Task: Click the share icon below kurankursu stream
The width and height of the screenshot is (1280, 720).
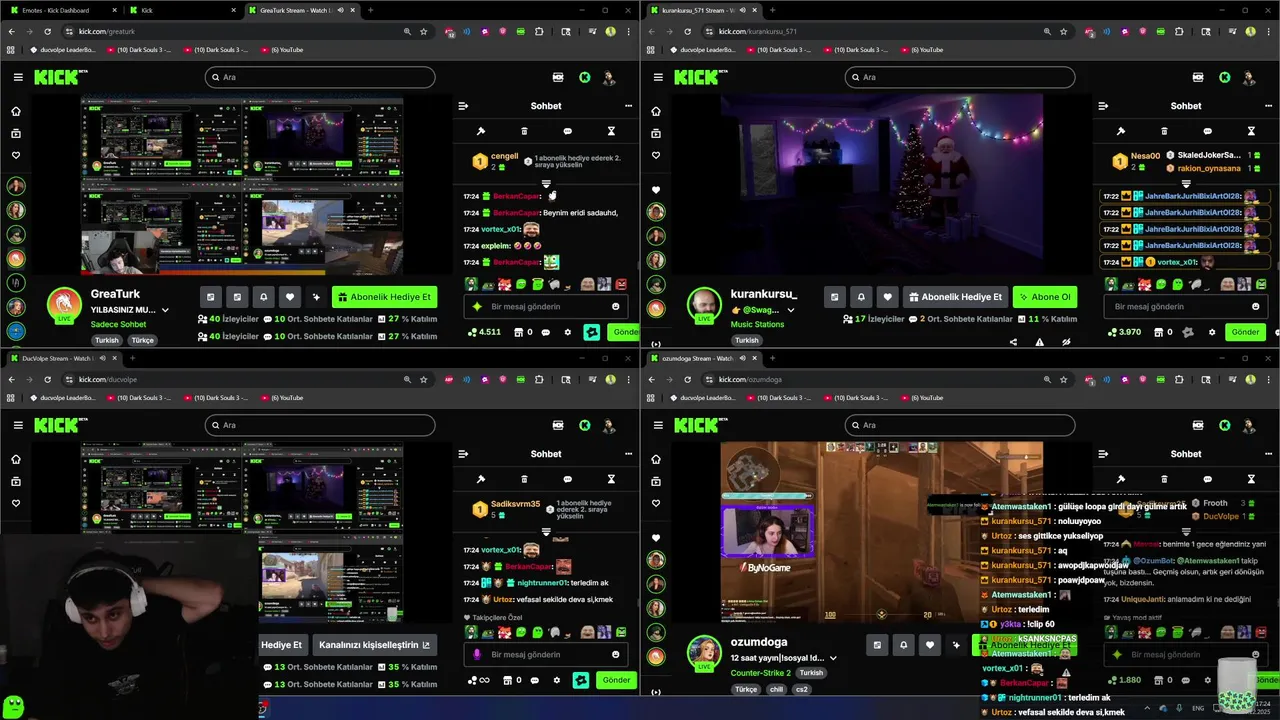Action: pyautogui.click(x=1013, y=342)
